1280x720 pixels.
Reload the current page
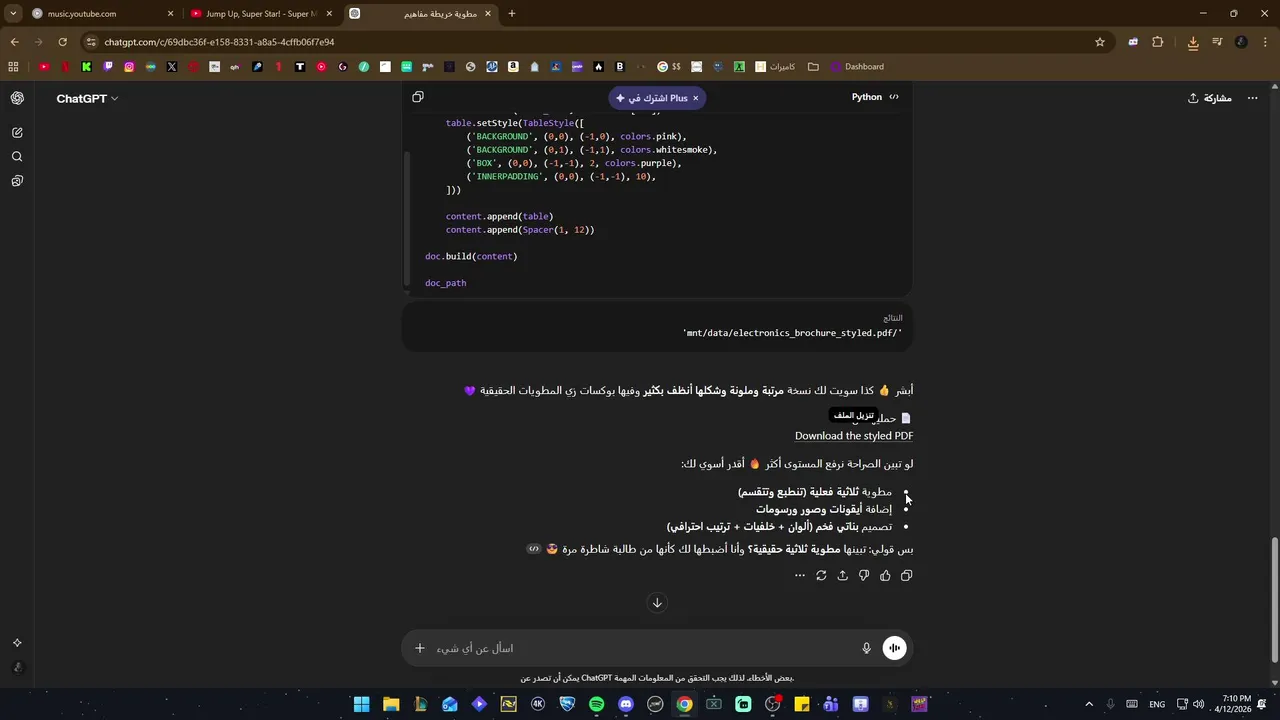point(62,42)
